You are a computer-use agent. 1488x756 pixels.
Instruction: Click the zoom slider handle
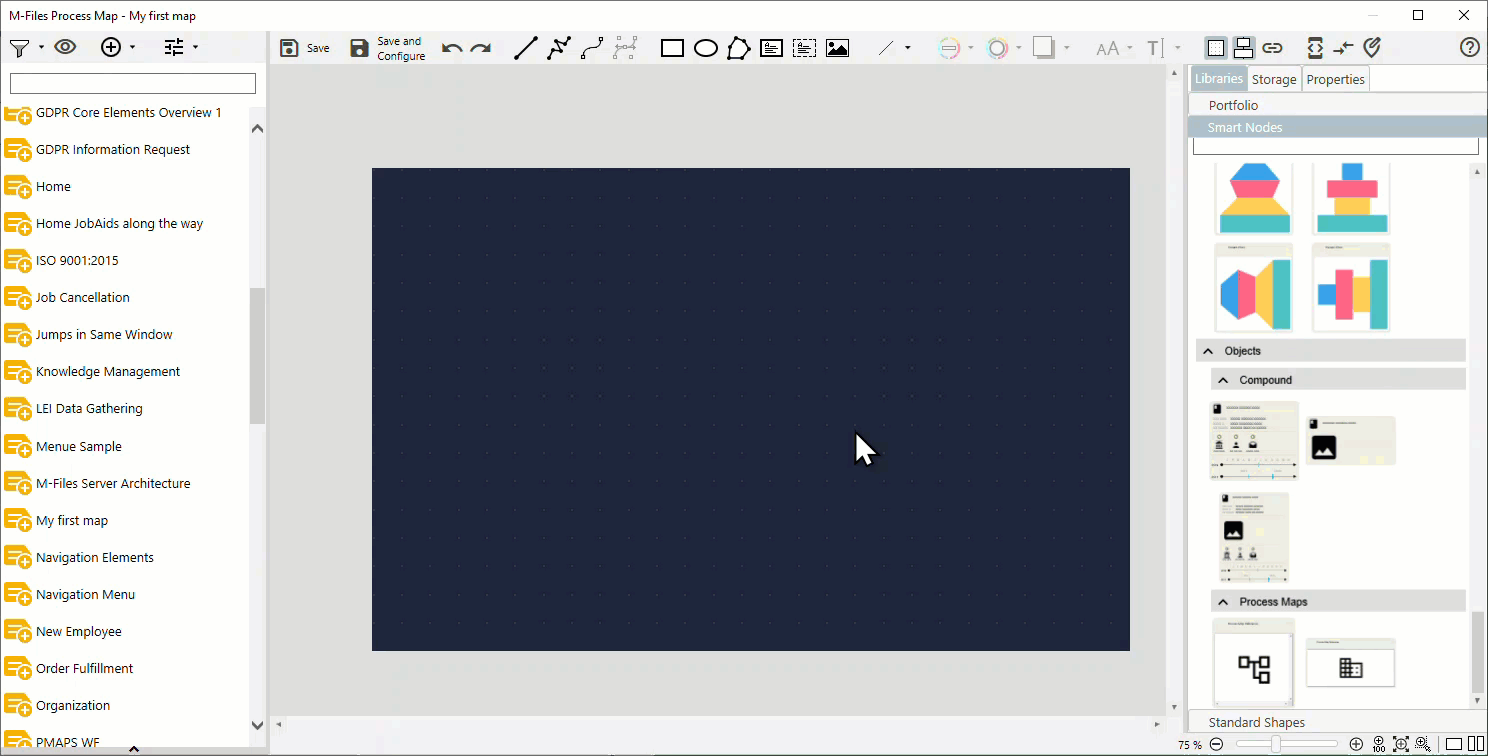coord(1276,744)
